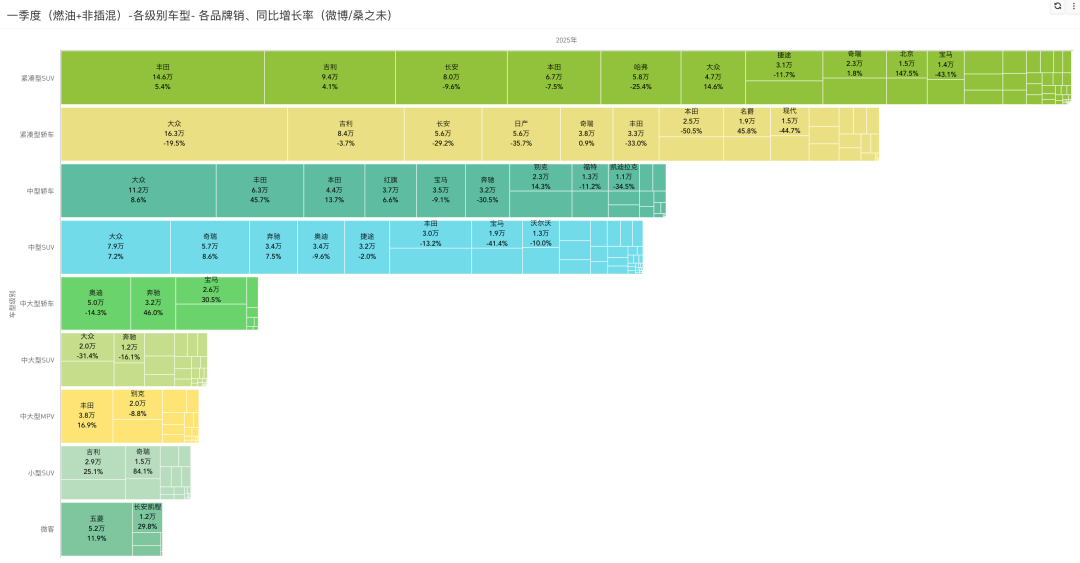Click the 哈弗 5.8万 tile
The width and height of the screenshot is (1080, 563).
click(641, 77)
